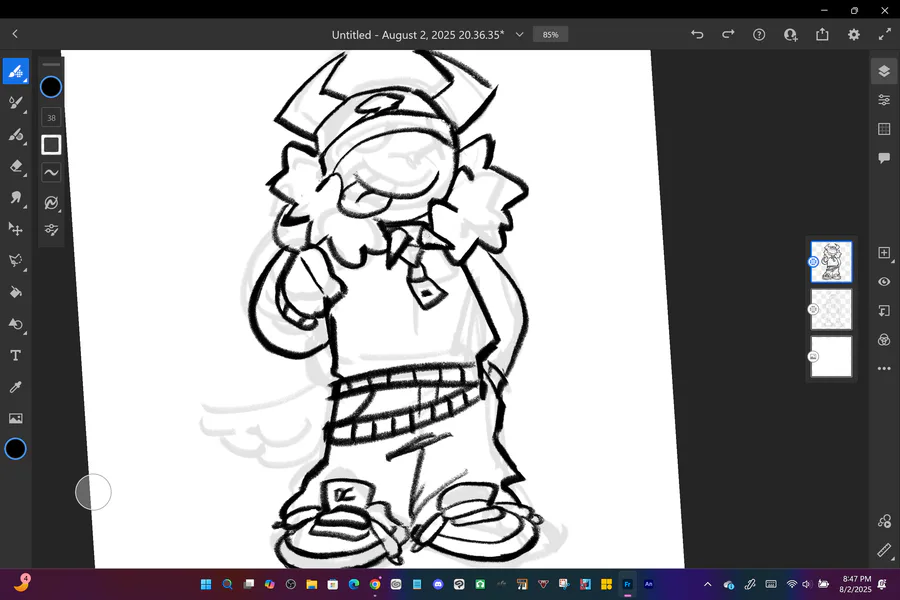Select the Shapes tool
This screenshot has height=600, width=900.
tap(15, 324)
